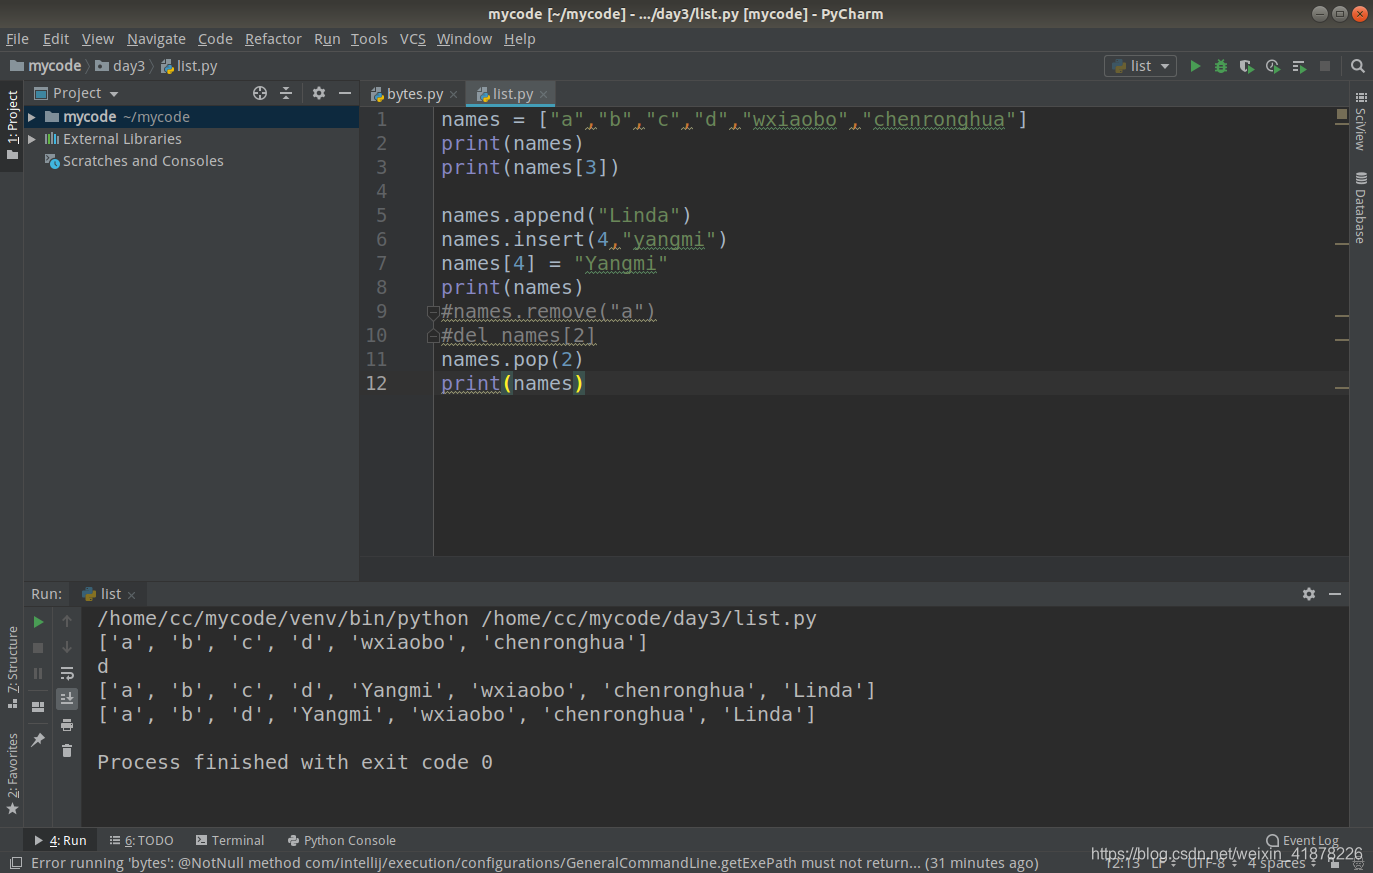Open the Refactor menu
The width and height of the screenshot is (1373, 873).
click(x=273, y=39)
